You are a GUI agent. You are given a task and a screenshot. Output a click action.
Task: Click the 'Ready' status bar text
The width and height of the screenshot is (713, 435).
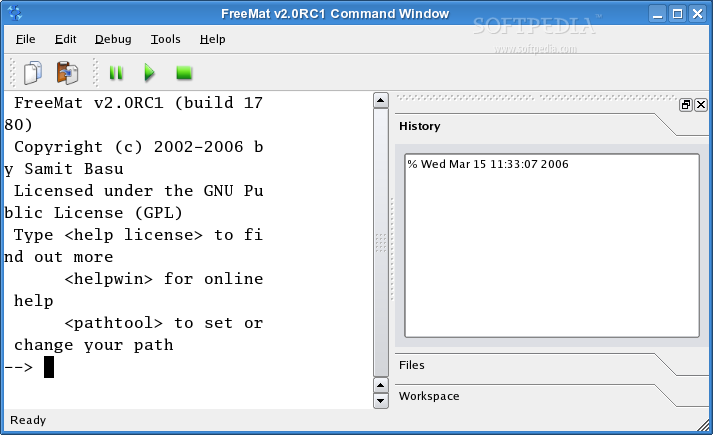(x=28, y=420)
